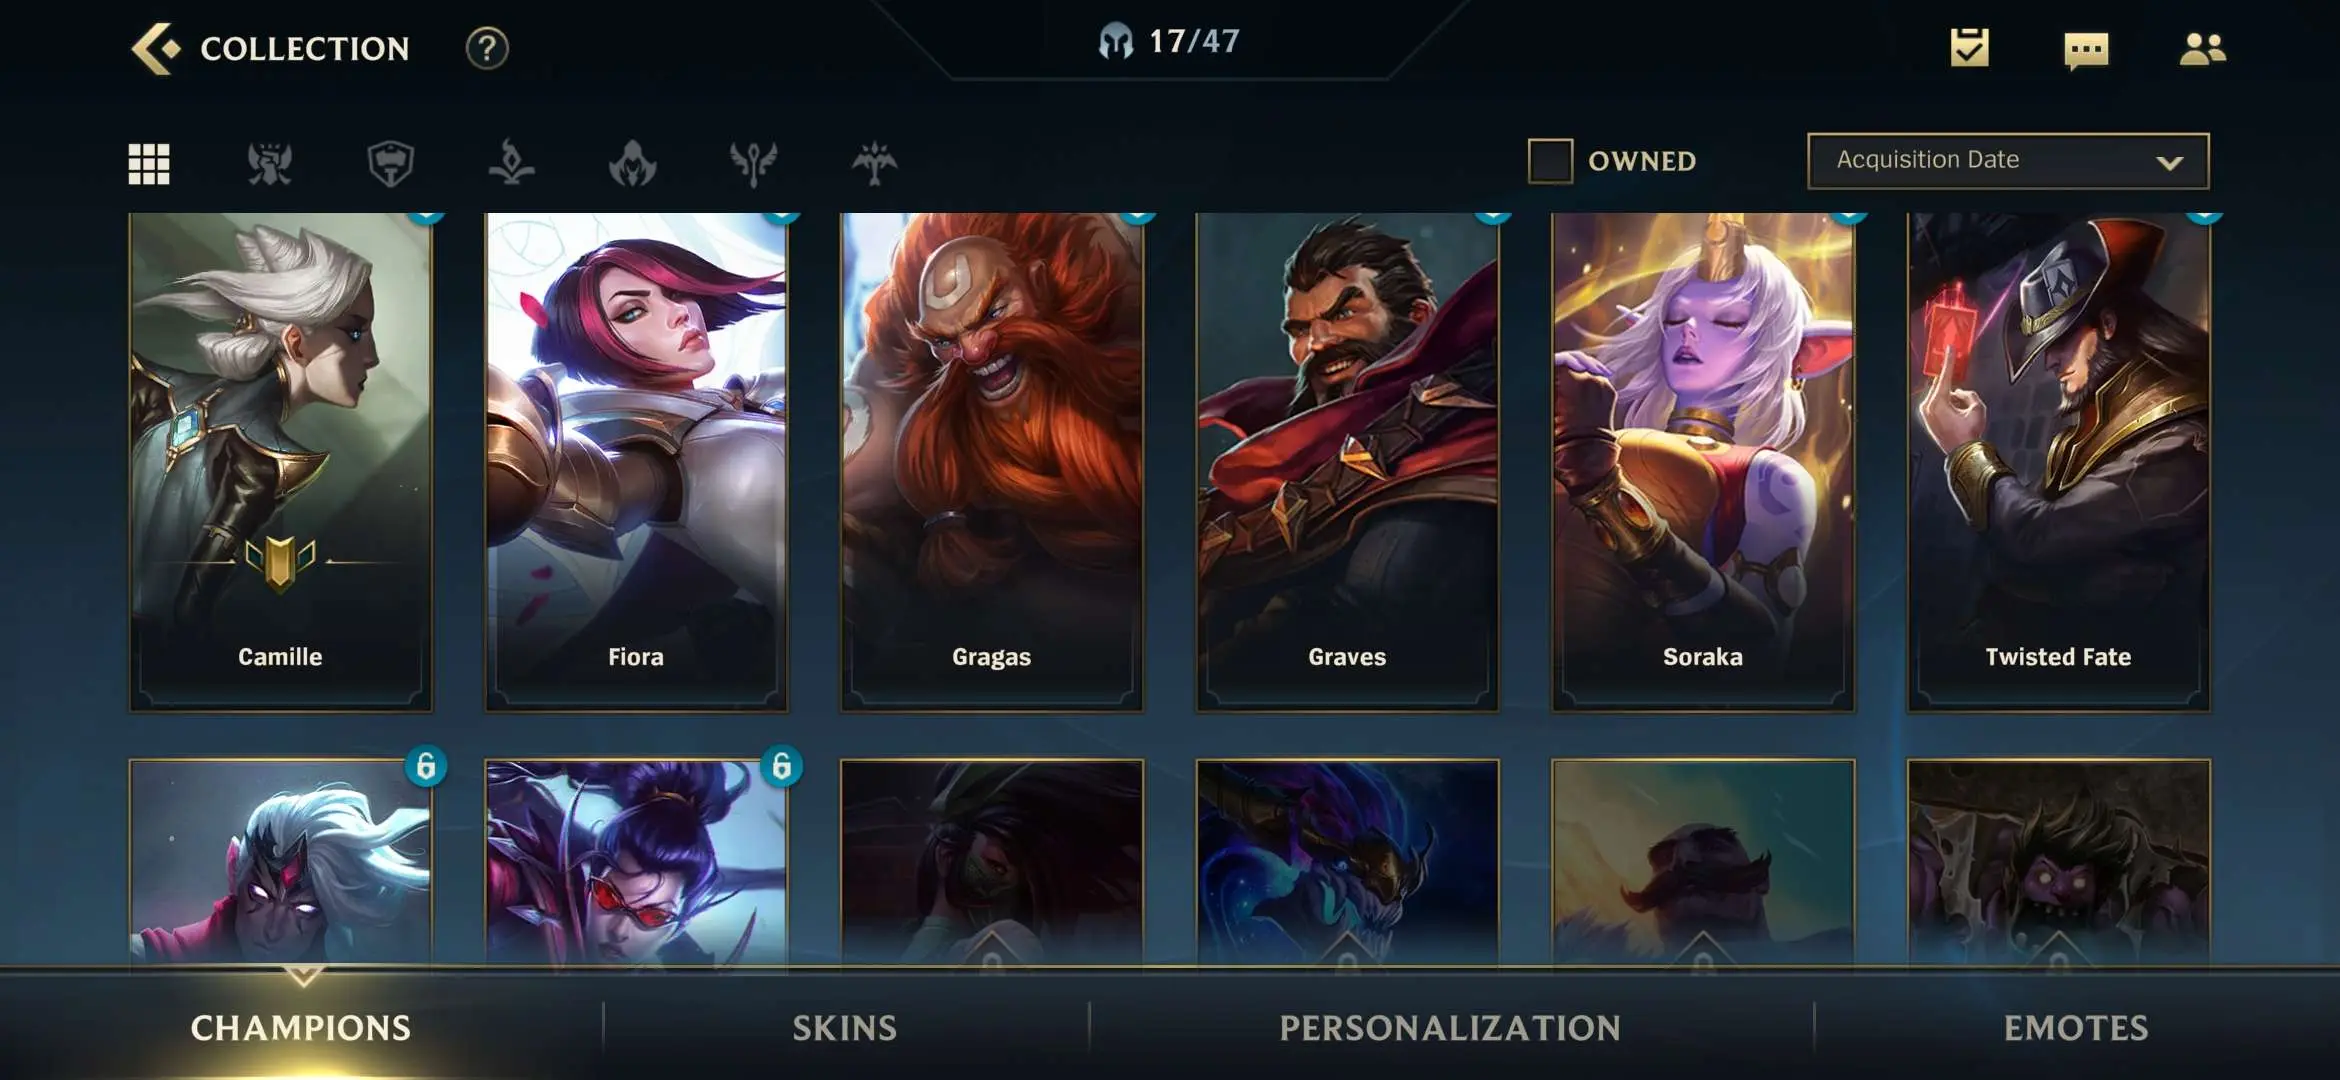Enable the Owned checkbox filter
2340x1080 pixels.
pos(1550,161)
